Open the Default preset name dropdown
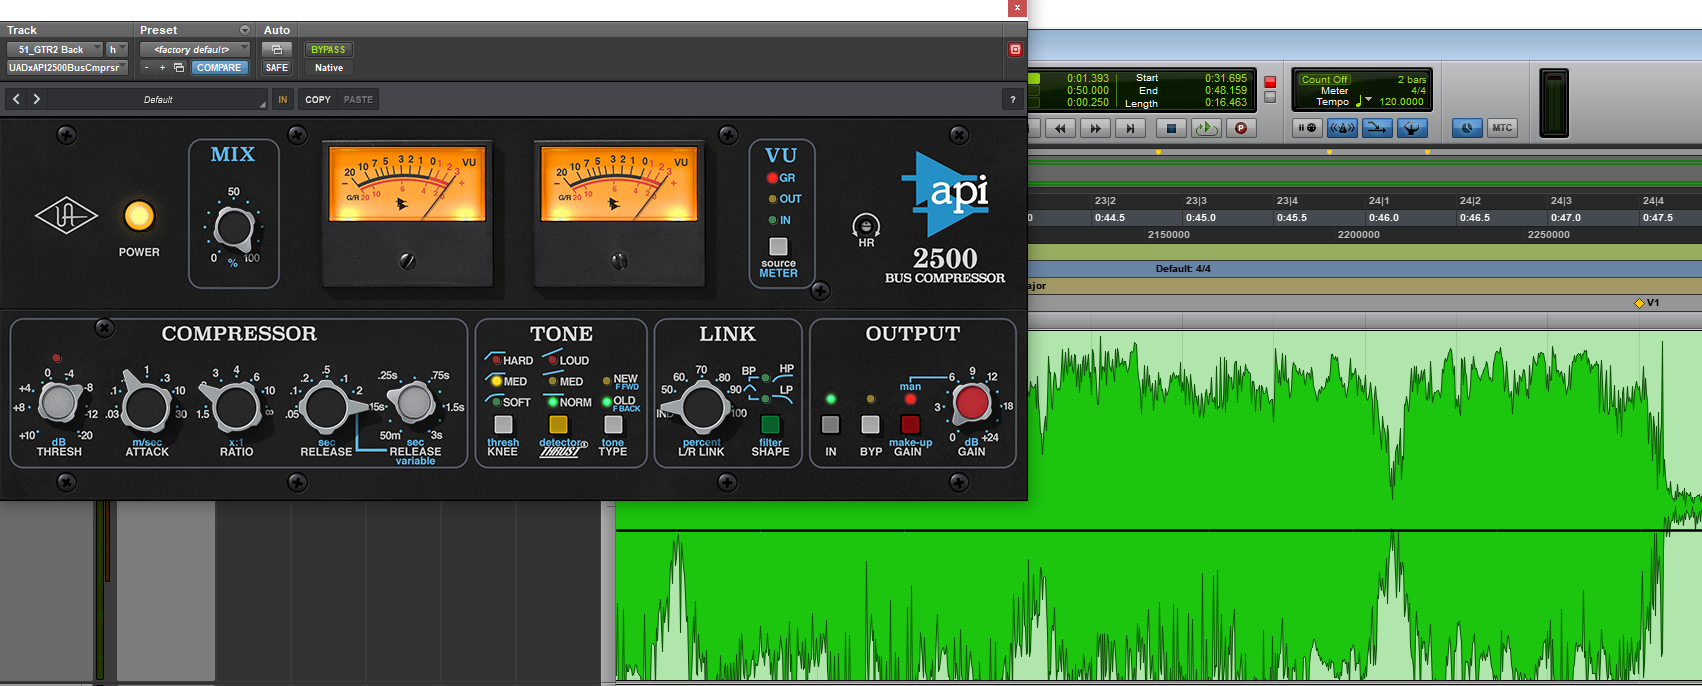The height and width of the screenshot is (686, 1702). (158, 100)
